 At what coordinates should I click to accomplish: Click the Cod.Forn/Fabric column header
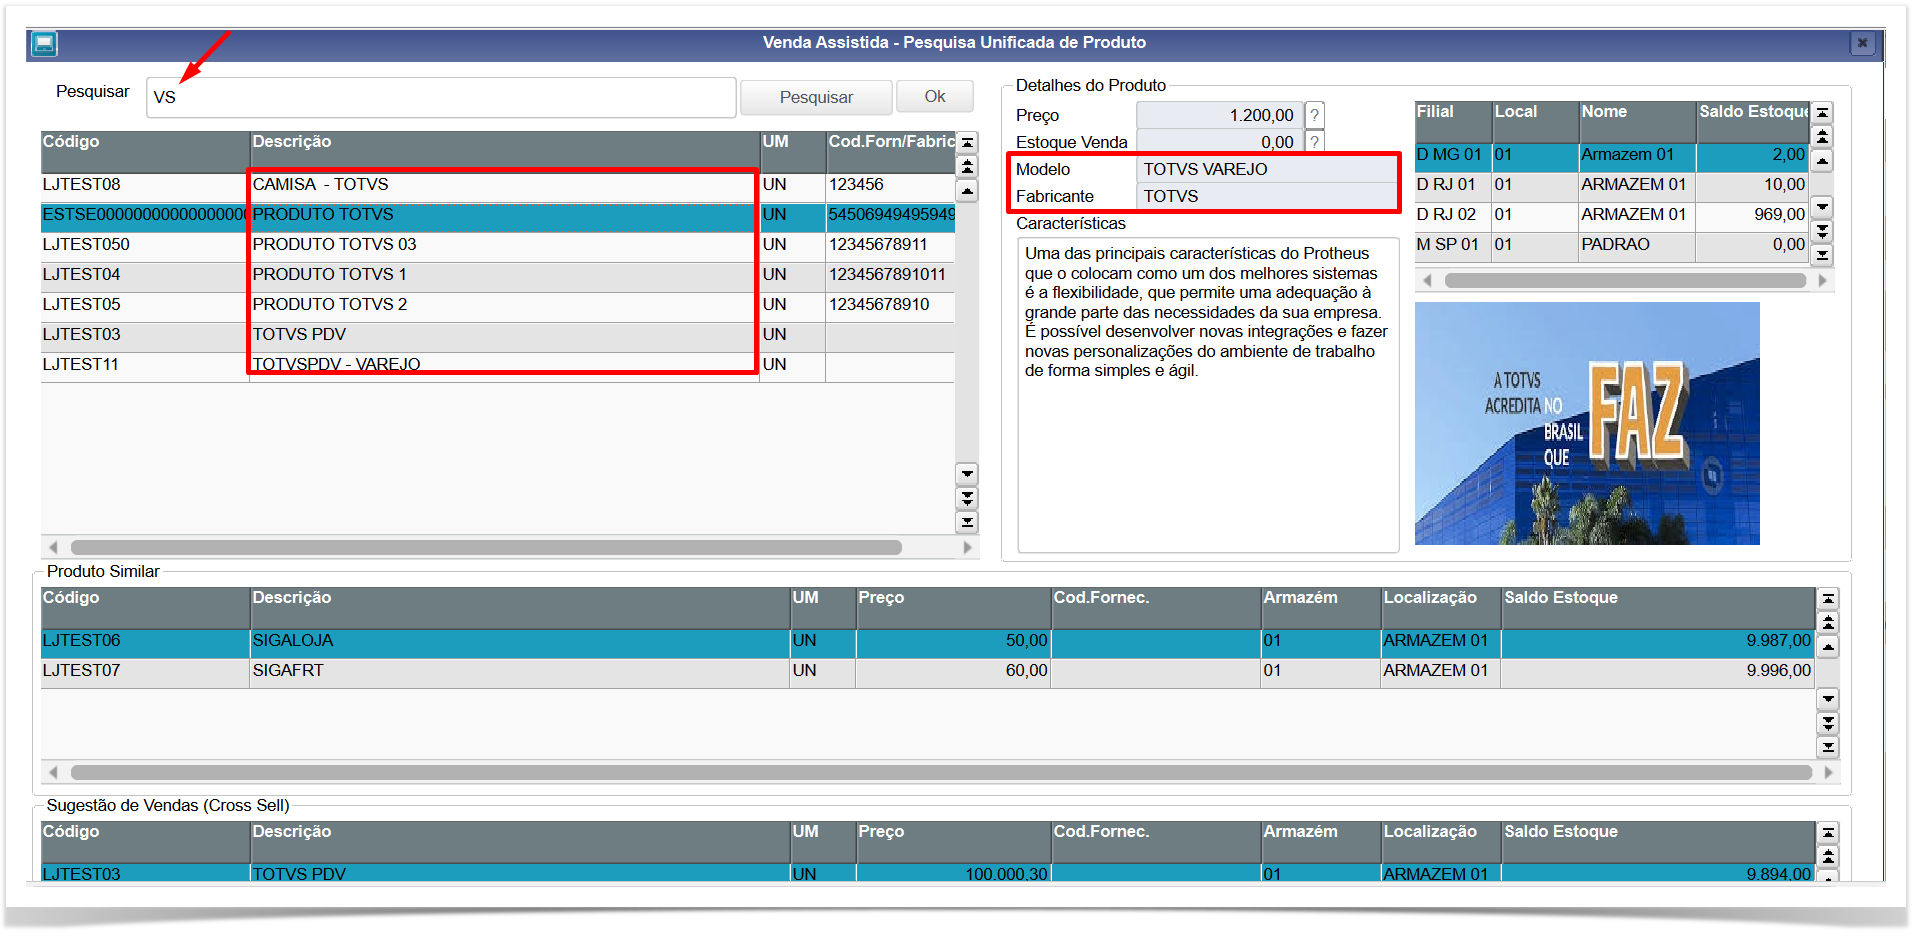point(890,152)
